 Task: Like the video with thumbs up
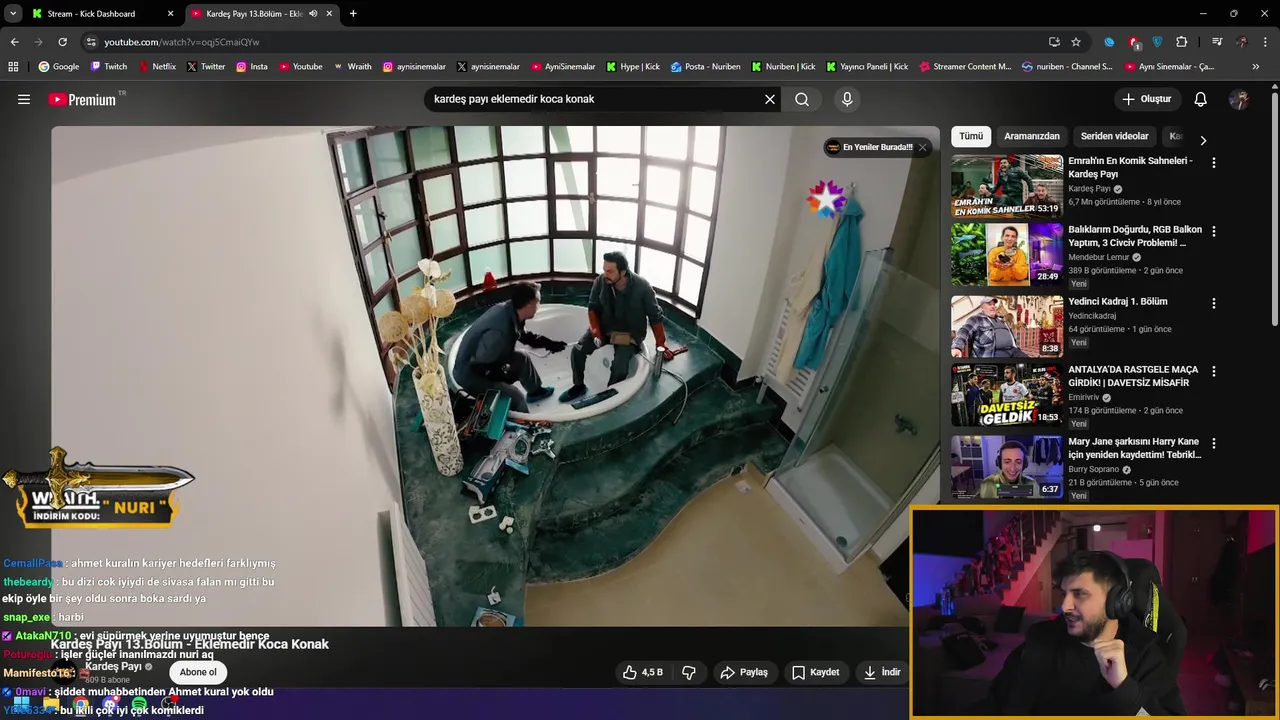click(x=642, y=672)
